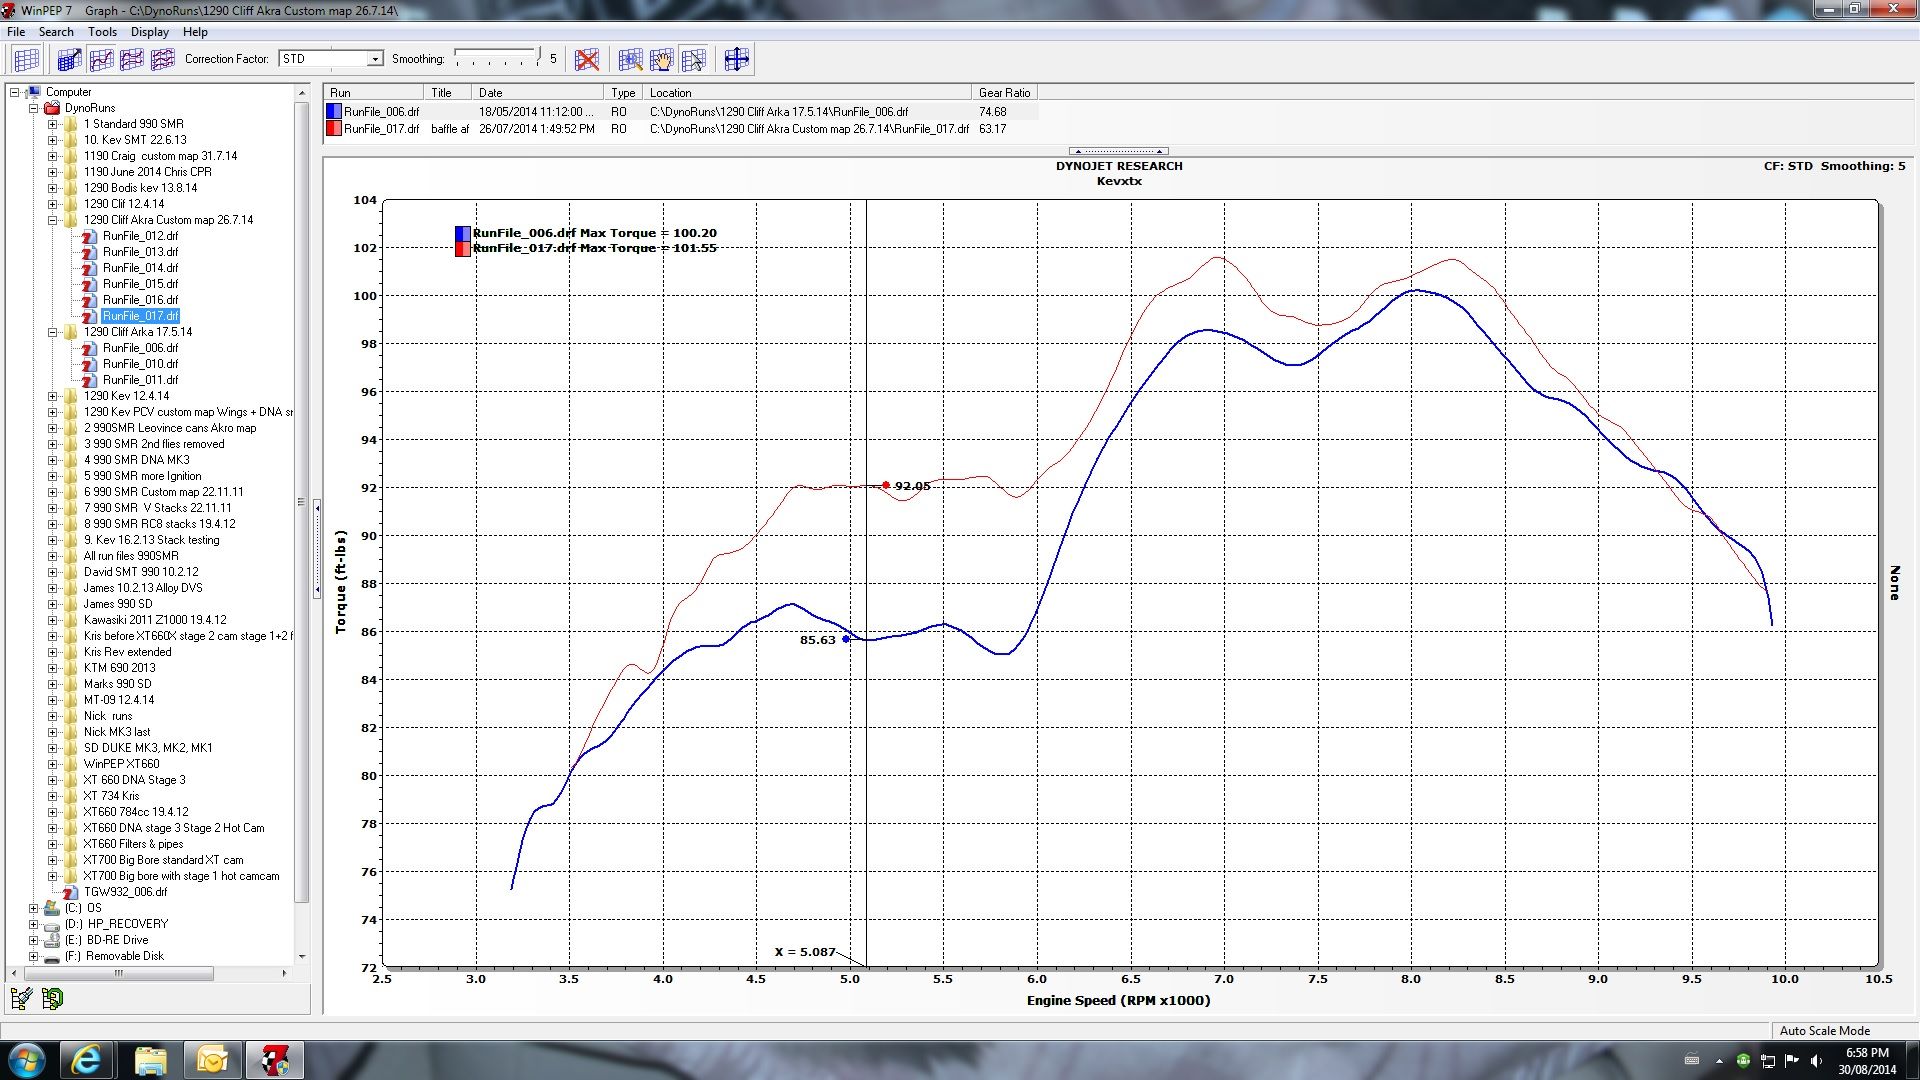This screenshot has height=1080, width=1920.
Task: Click the run list collapse handle above graph
Action: pyautogui.click(x=1119, y=151)
